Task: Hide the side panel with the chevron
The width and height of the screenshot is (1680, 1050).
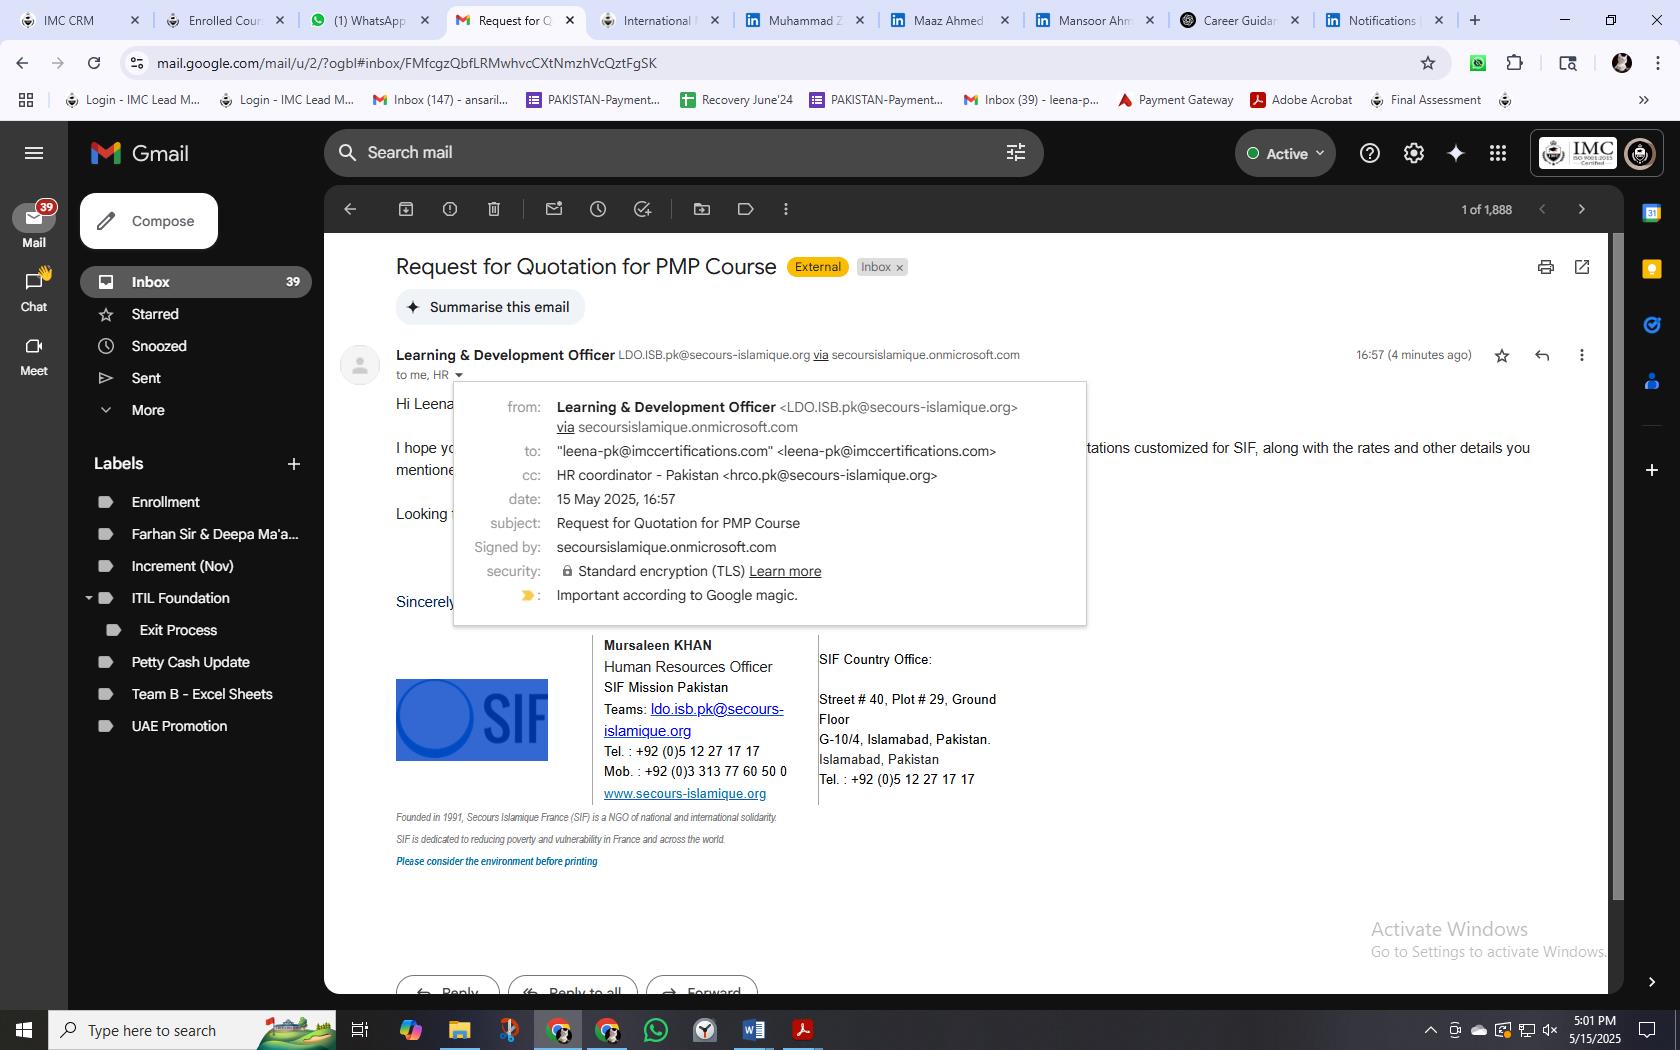Action: coord(1652,982)
